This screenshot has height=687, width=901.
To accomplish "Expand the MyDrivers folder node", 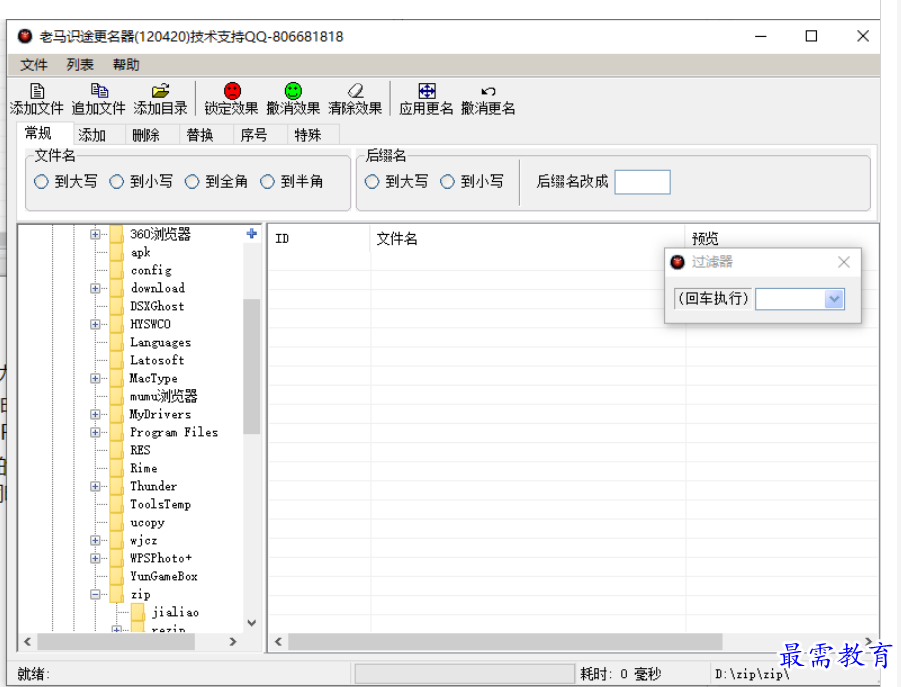I will [x=95, y=414].
